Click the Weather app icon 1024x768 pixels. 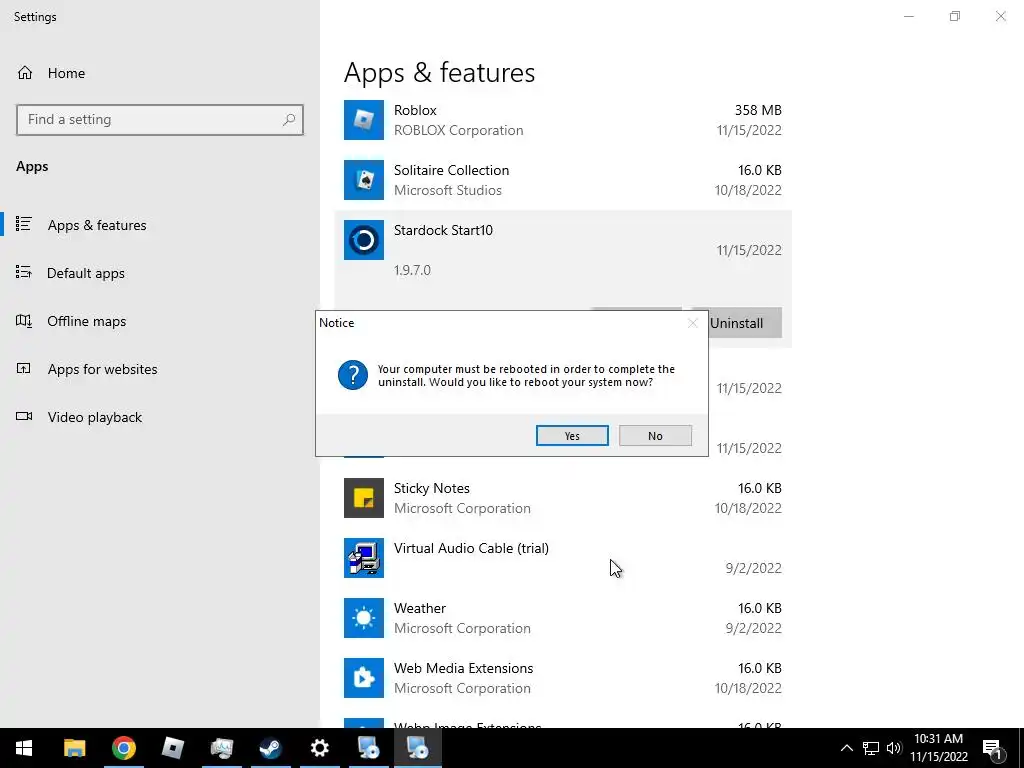[x=364, y=618]
